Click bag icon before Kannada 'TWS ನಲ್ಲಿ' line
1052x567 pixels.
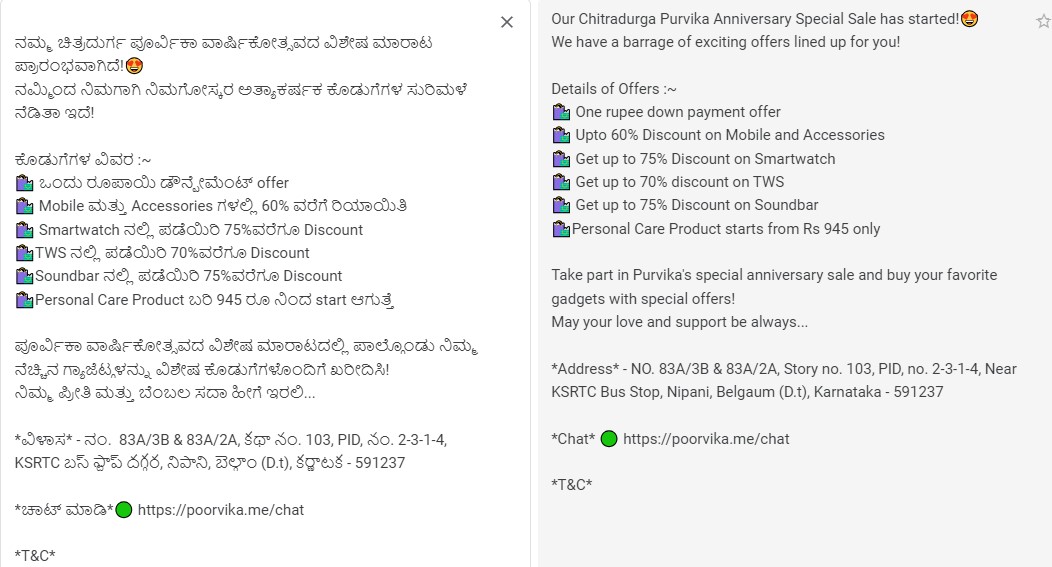pos(25,253)
